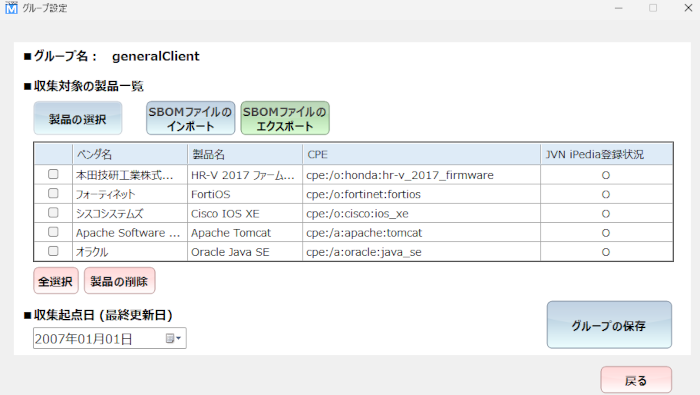Click SBOMファイルのエクスポート button
Screen dimensions: 700x395
tap(285, 118)
